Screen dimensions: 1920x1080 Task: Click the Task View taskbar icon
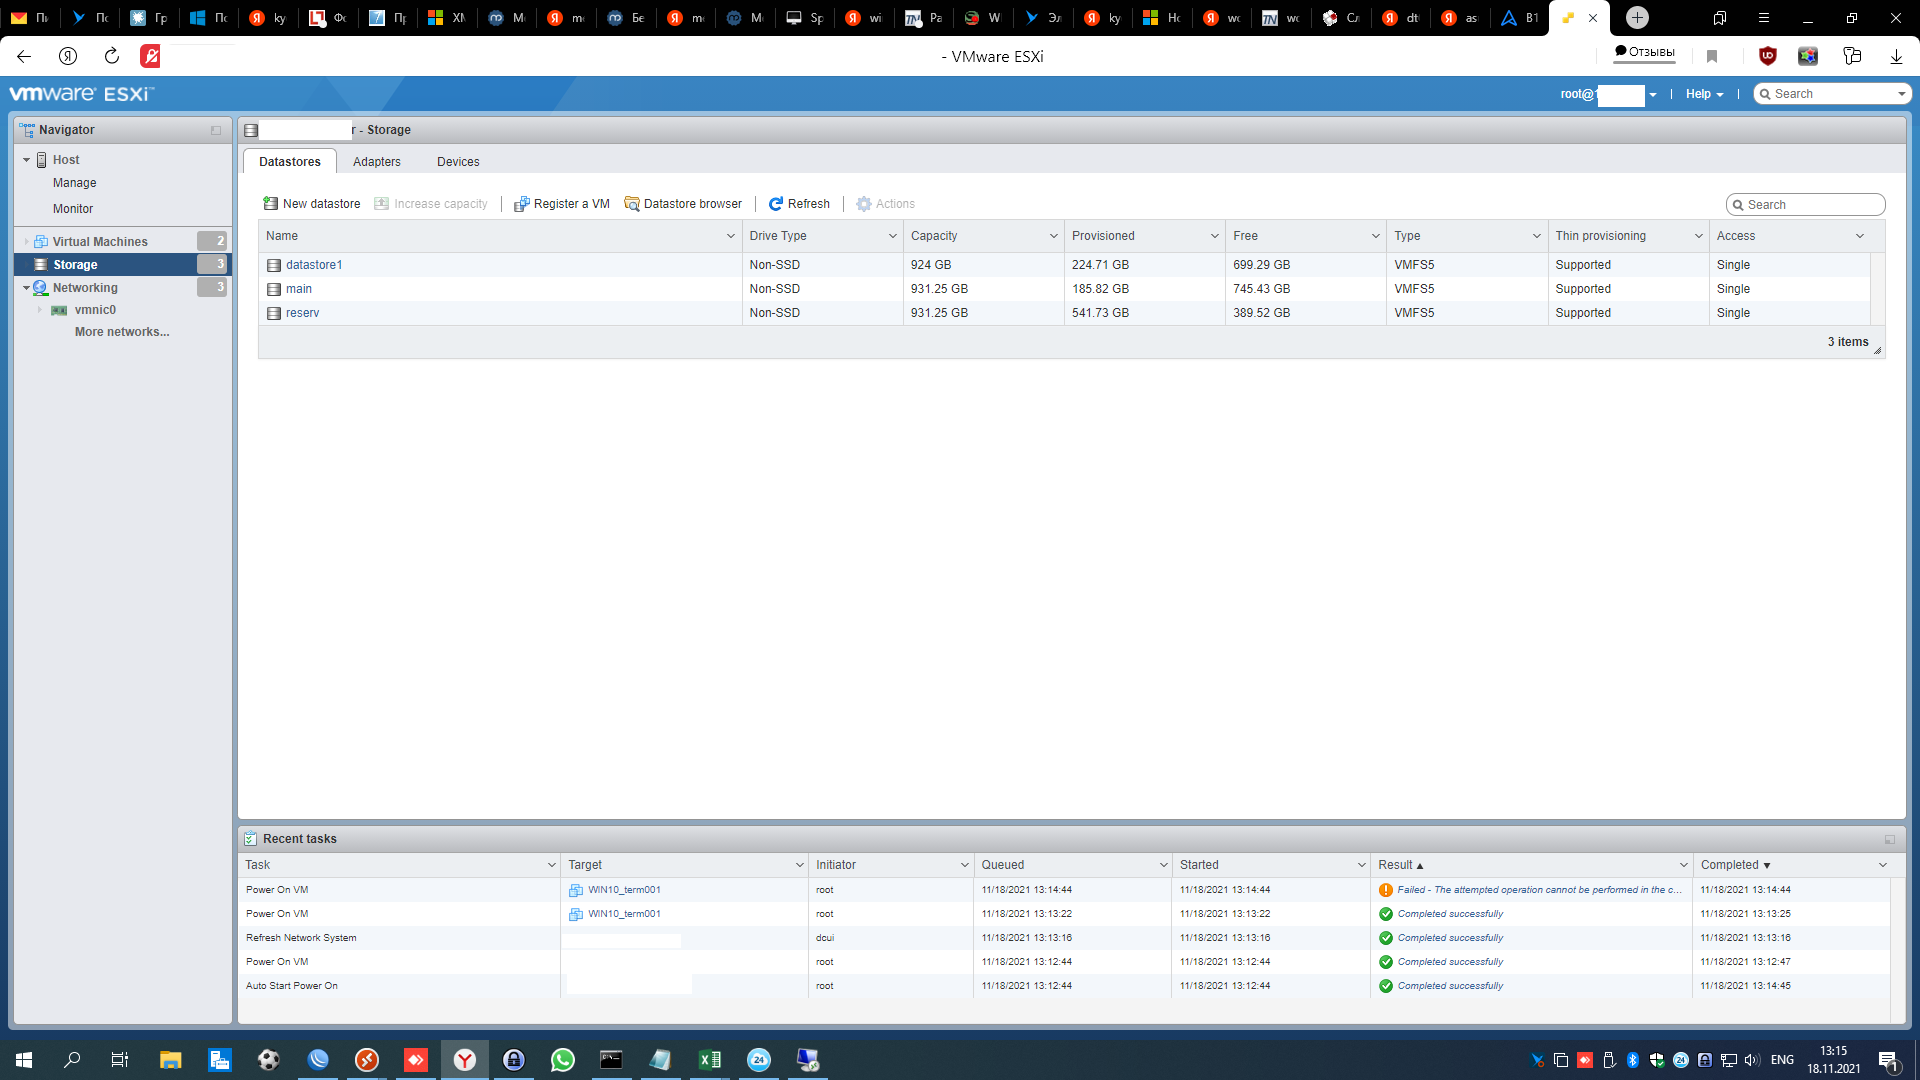120,1060
